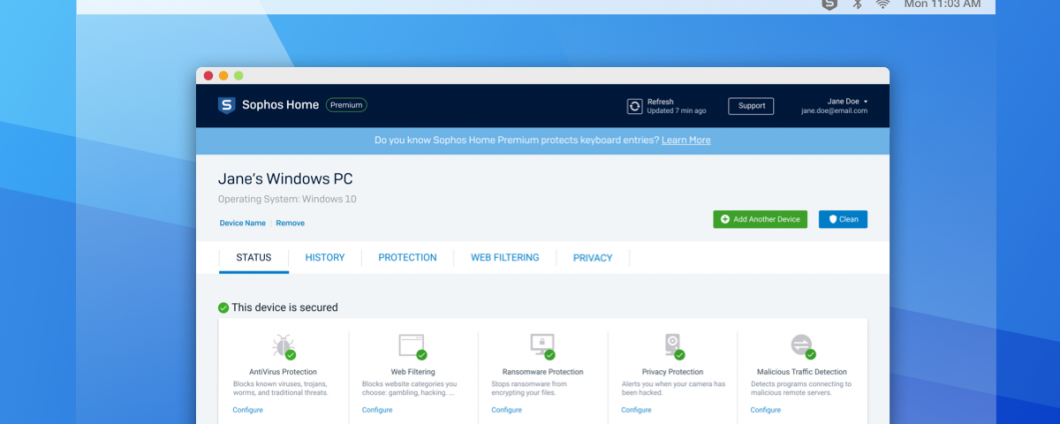The width and height of the screenshot is (1060, 424).
Task: Click the Sophos Home title text
Action: pyautogui.click(x=281, y=105)
